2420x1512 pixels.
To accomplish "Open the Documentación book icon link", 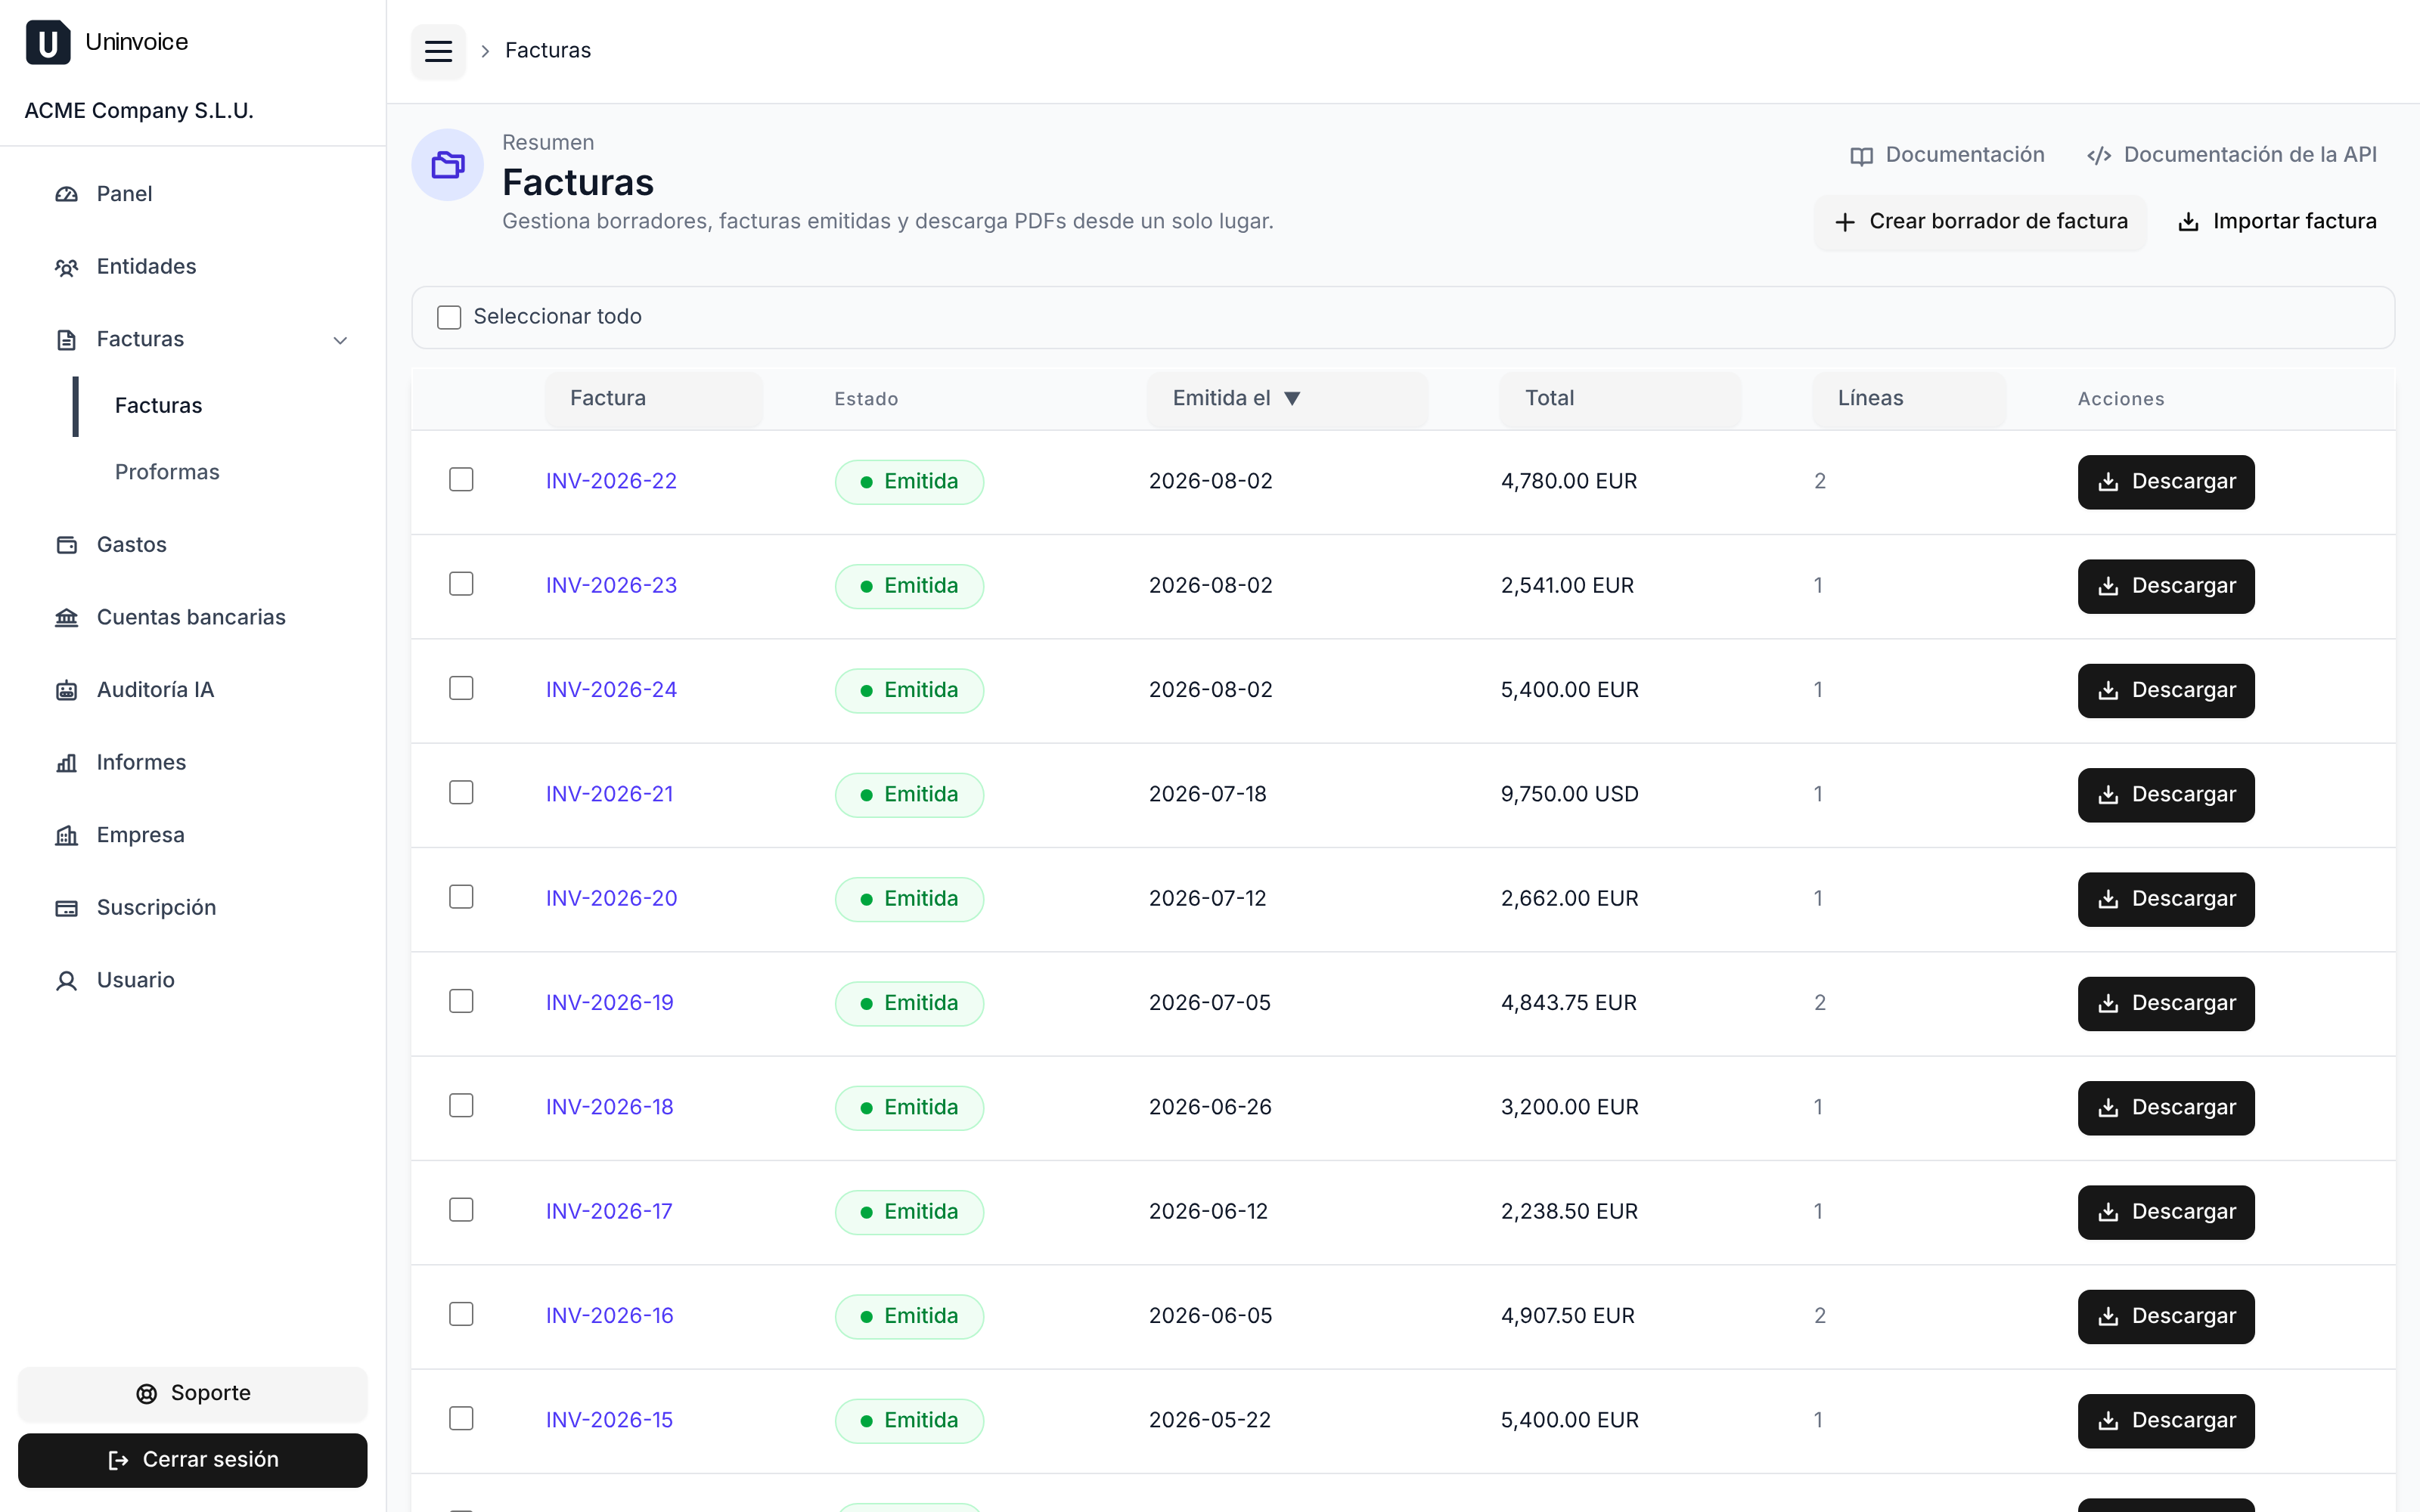I will [1861, 155].
